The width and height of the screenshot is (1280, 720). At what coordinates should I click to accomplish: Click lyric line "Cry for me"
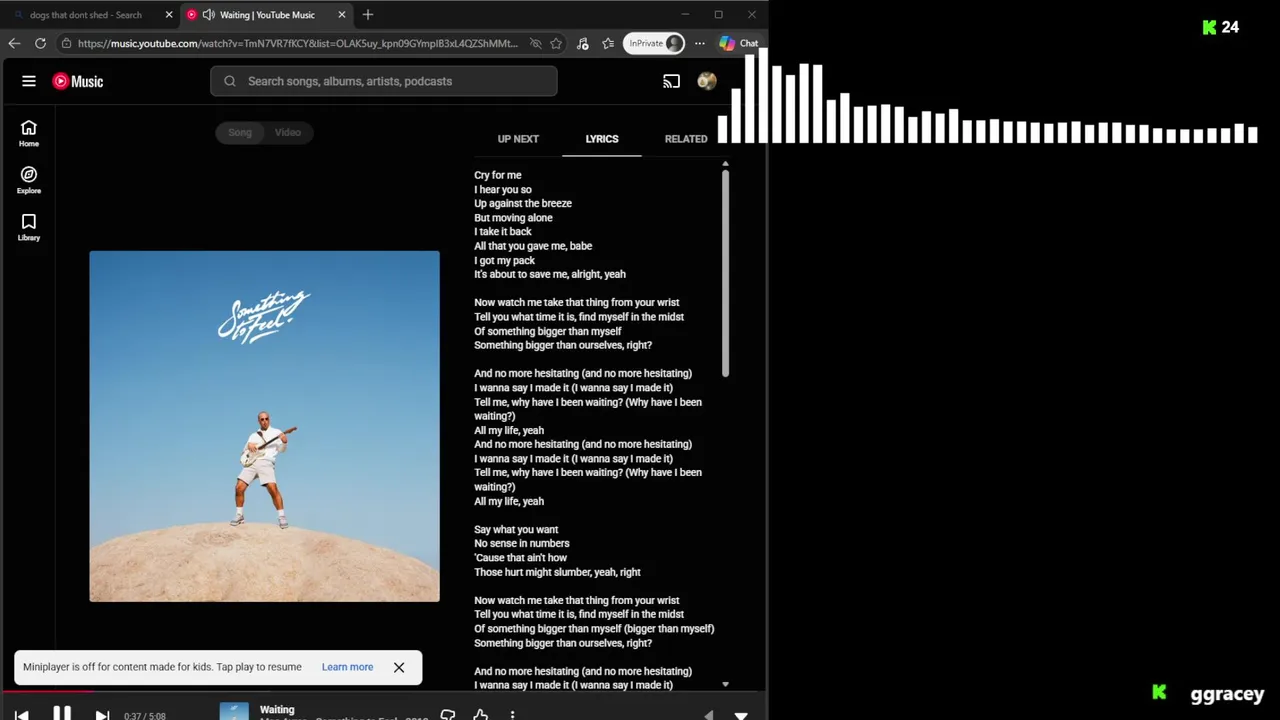pyautogui.click(x=498, y=175)
